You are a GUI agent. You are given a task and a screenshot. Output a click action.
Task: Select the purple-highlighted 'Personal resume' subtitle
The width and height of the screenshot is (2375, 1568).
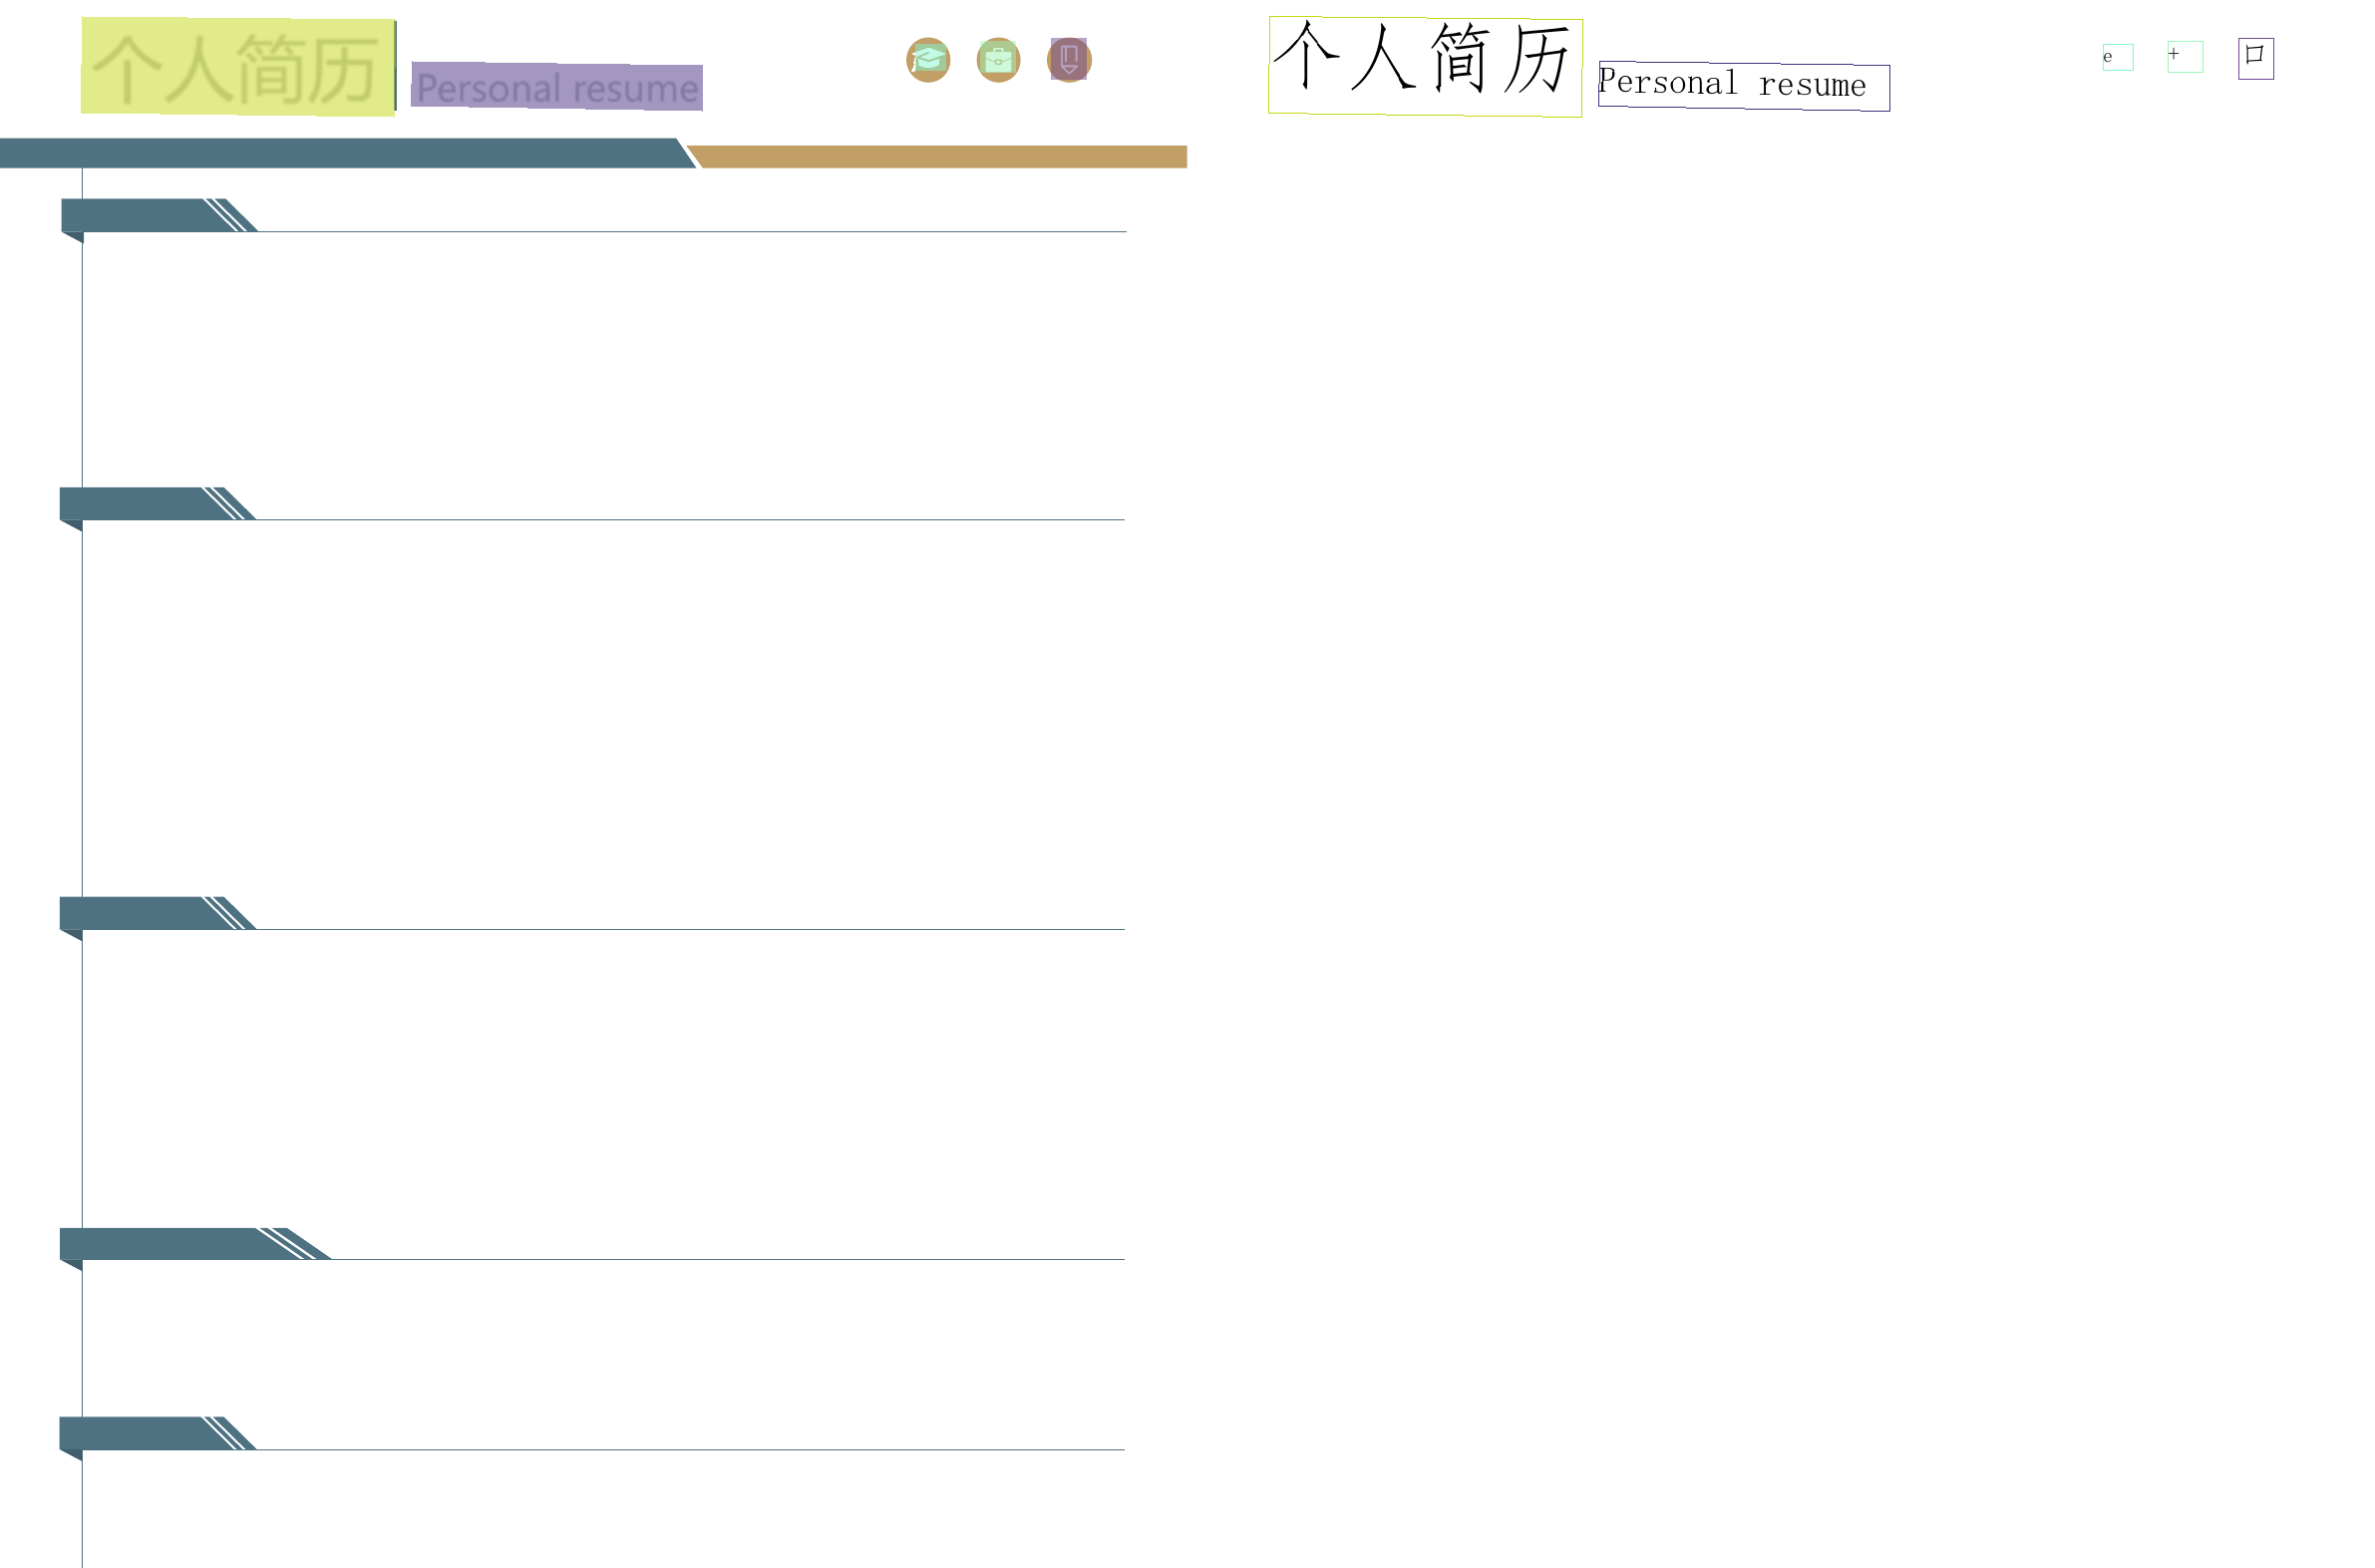(556, 87)
